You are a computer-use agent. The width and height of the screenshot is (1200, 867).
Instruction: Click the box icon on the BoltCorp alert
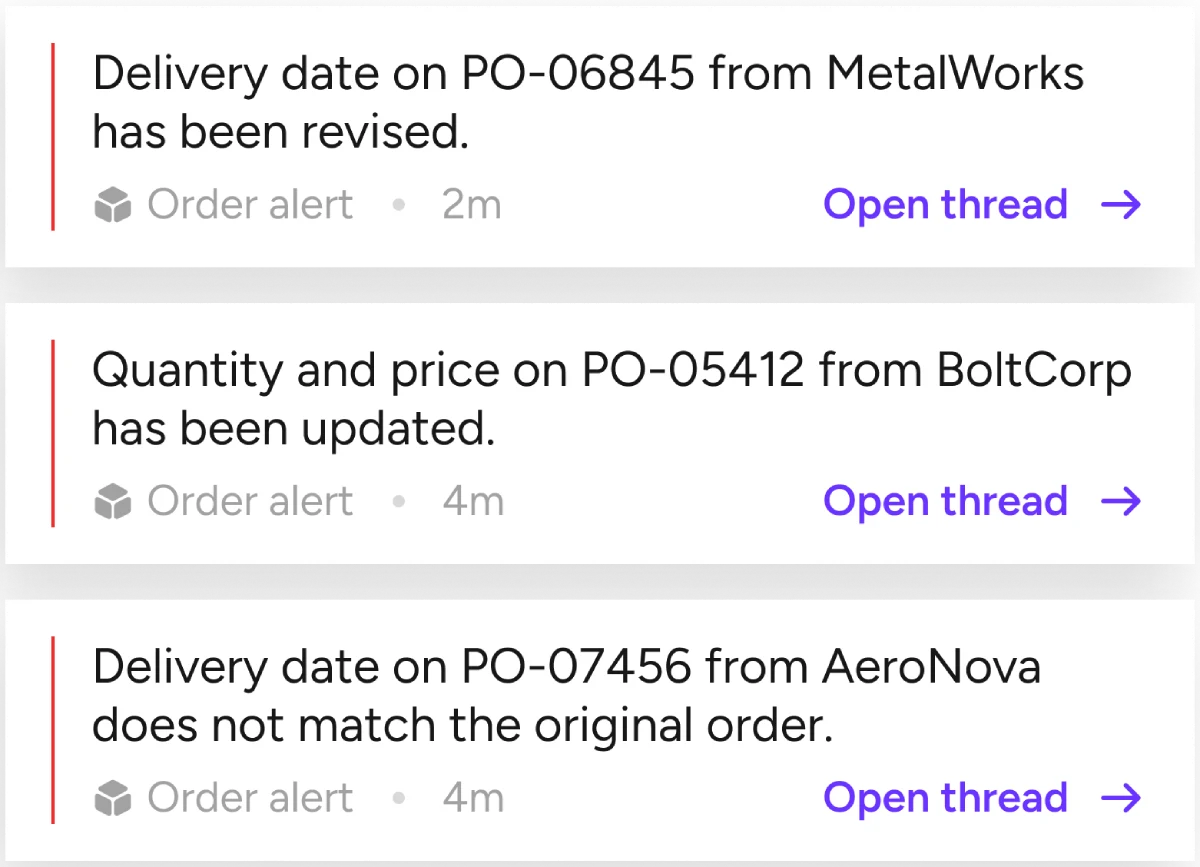pyautogui.click(x=113, y=502)
